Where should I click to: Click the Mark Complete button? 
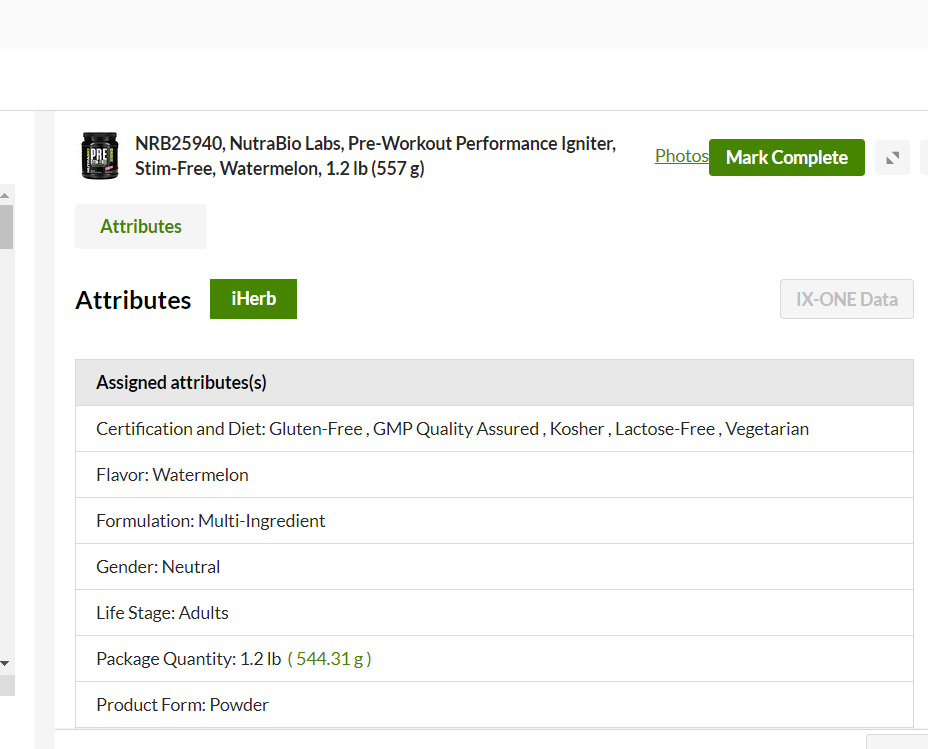pyautogui.click(x=787, y=157)
